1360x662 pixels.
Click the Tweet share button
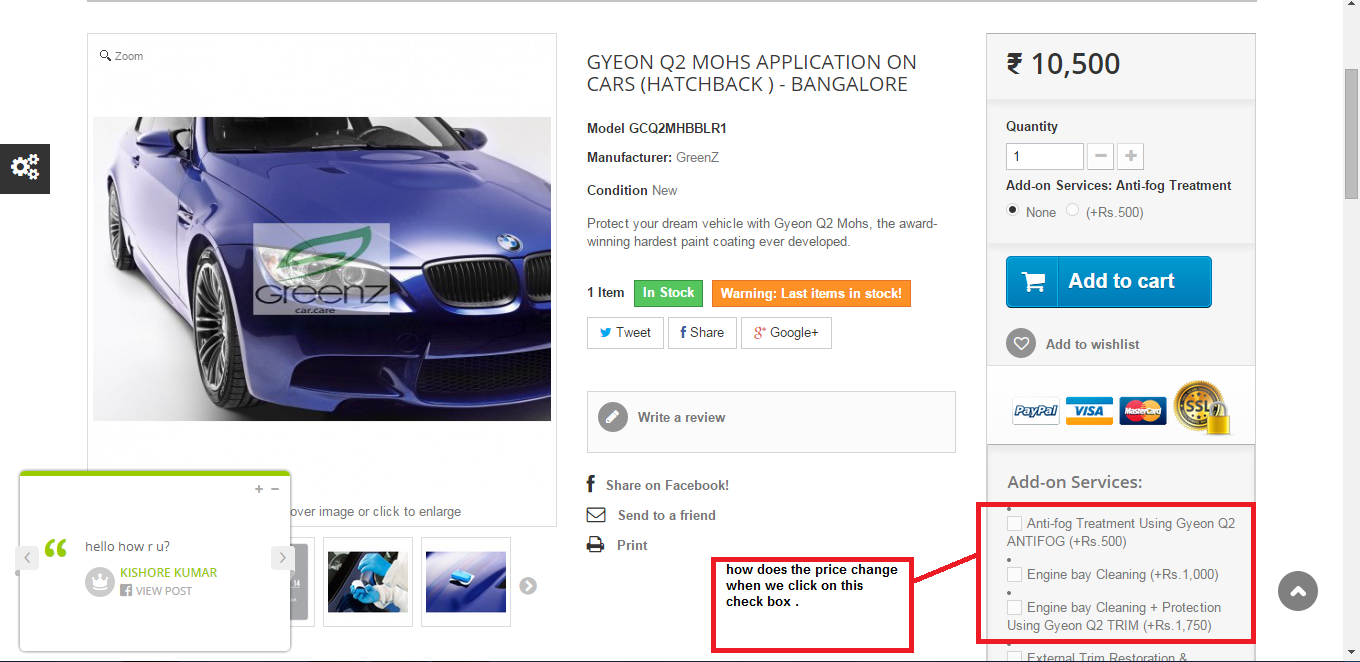625,333
